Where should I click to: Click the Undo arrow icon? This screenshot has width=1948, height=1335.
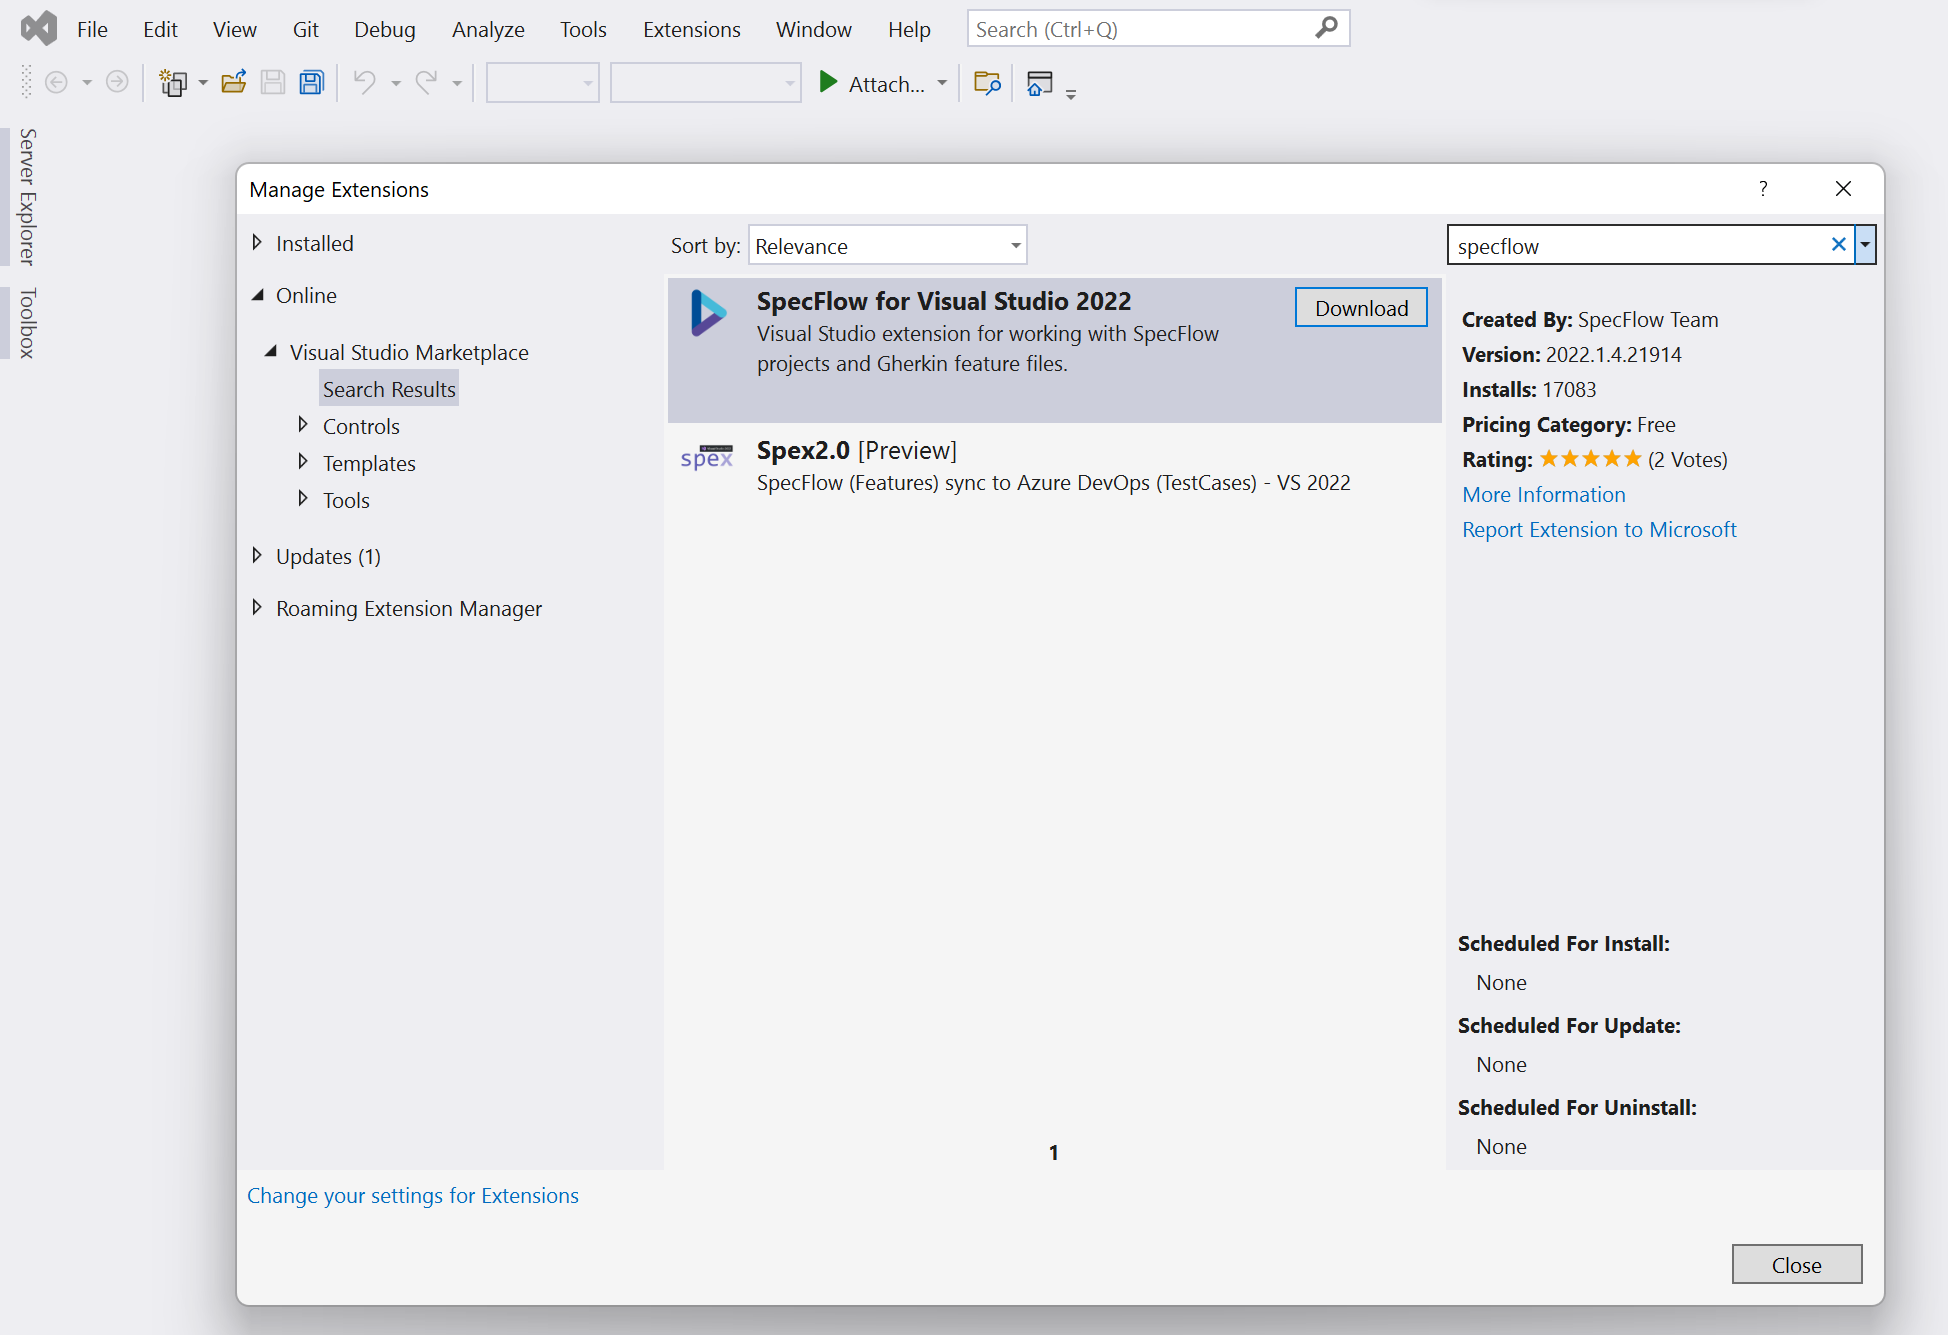coord(365,83)
